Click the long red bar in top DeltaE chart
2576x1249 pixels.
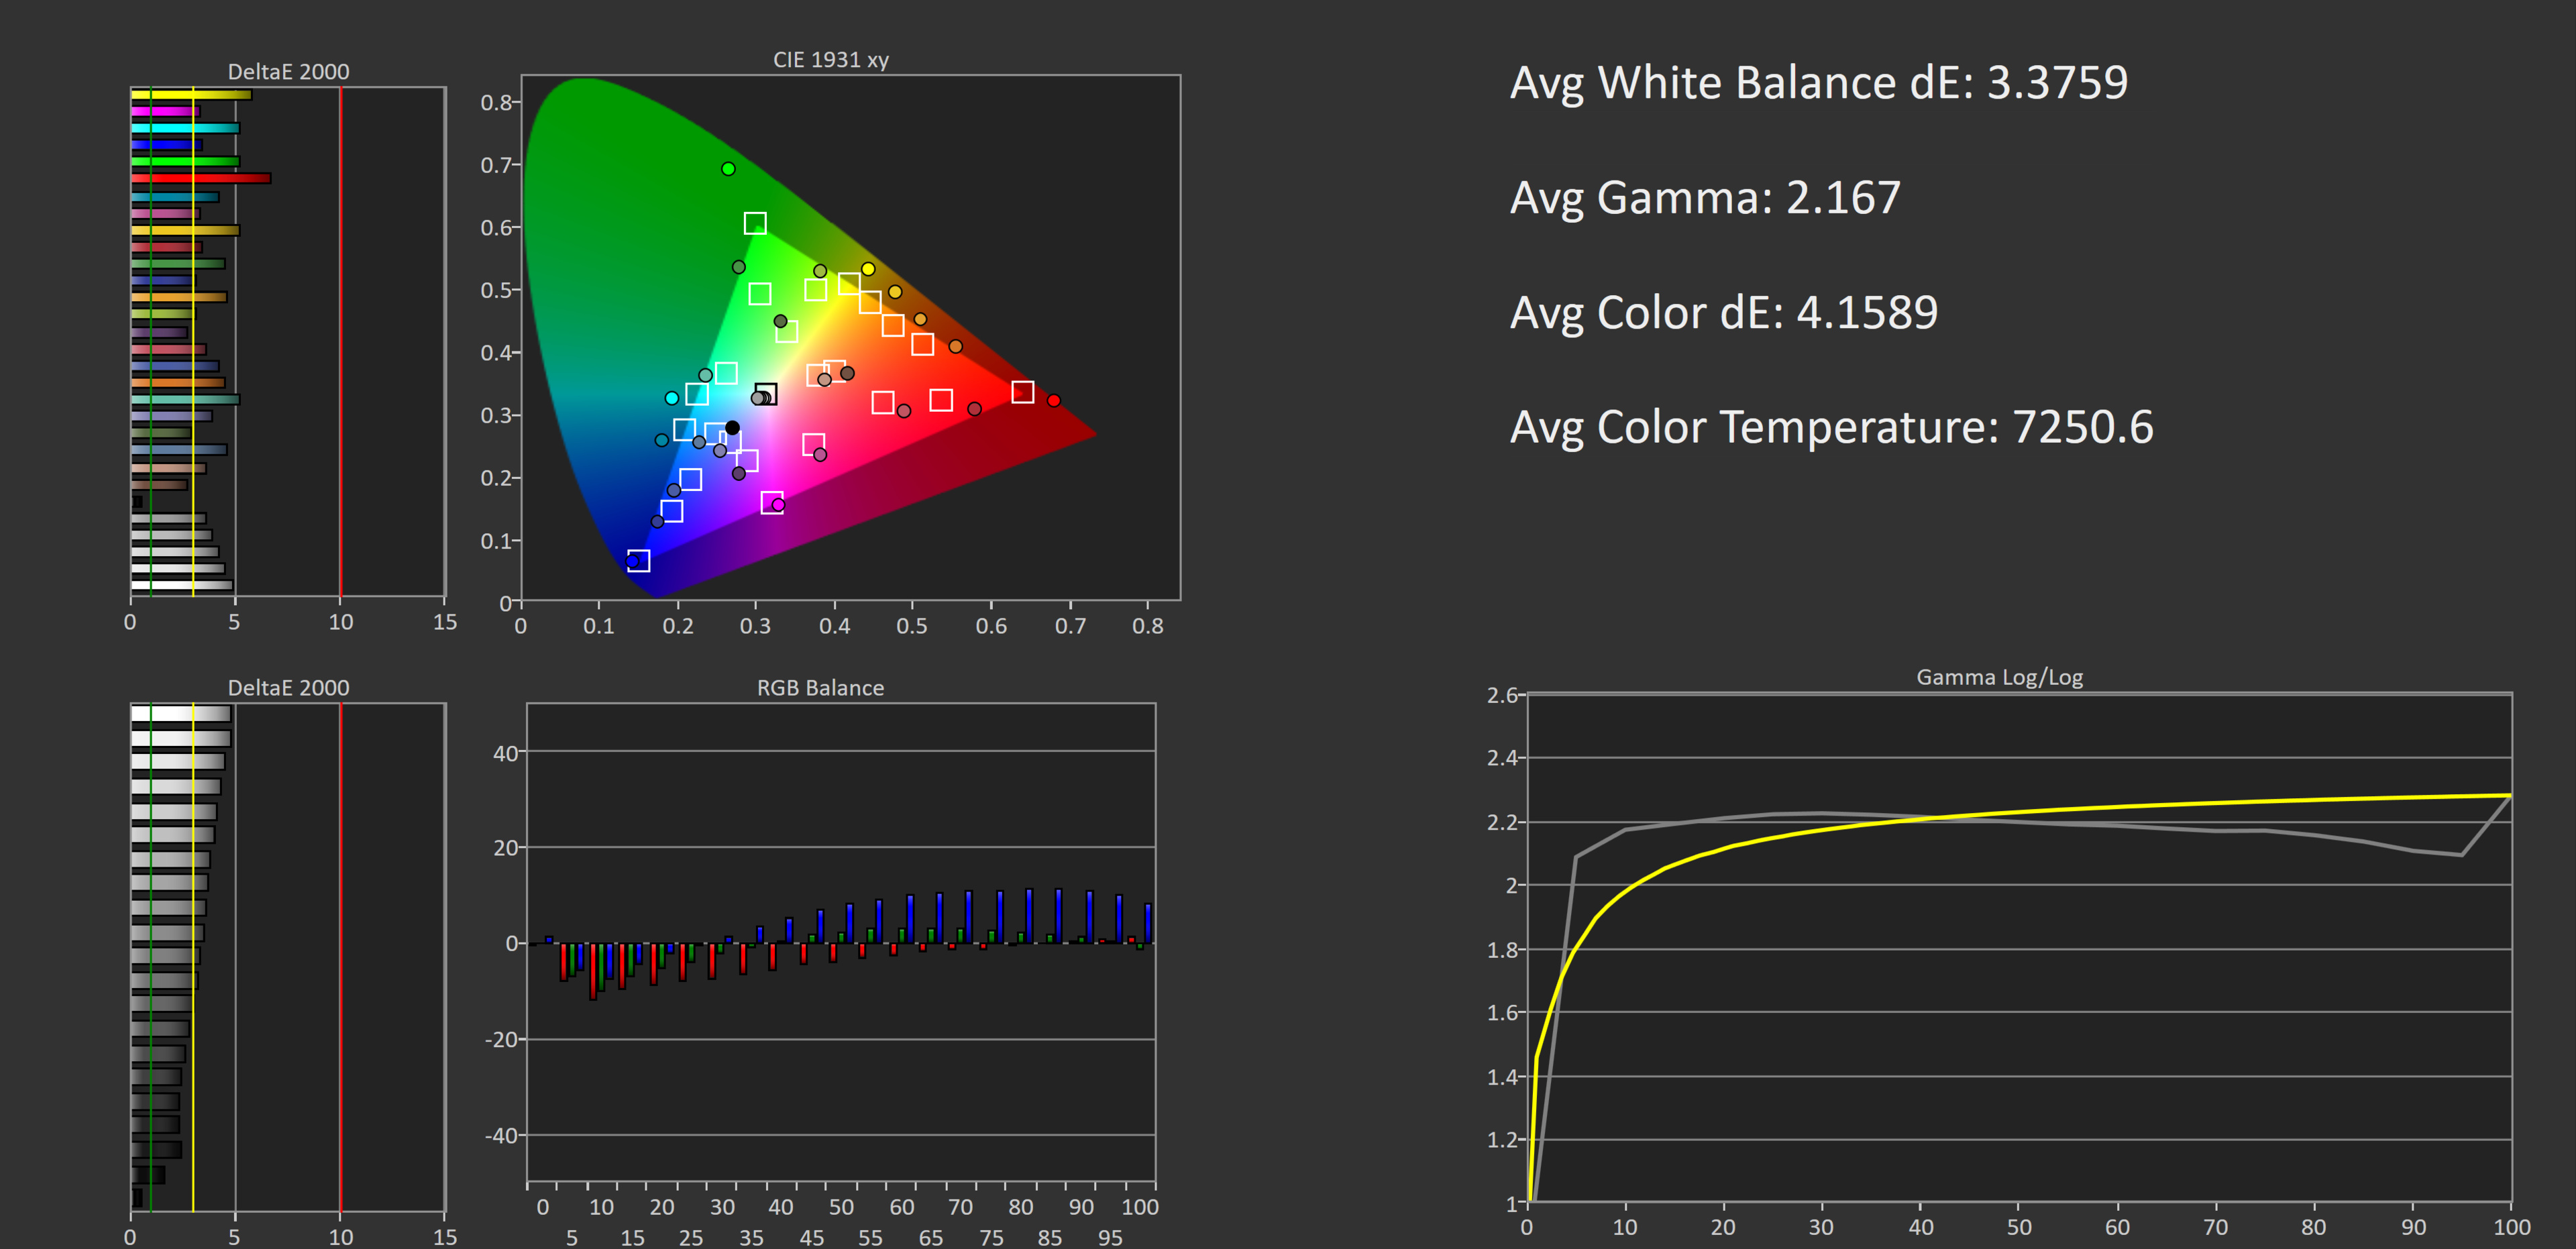[200, 178]
